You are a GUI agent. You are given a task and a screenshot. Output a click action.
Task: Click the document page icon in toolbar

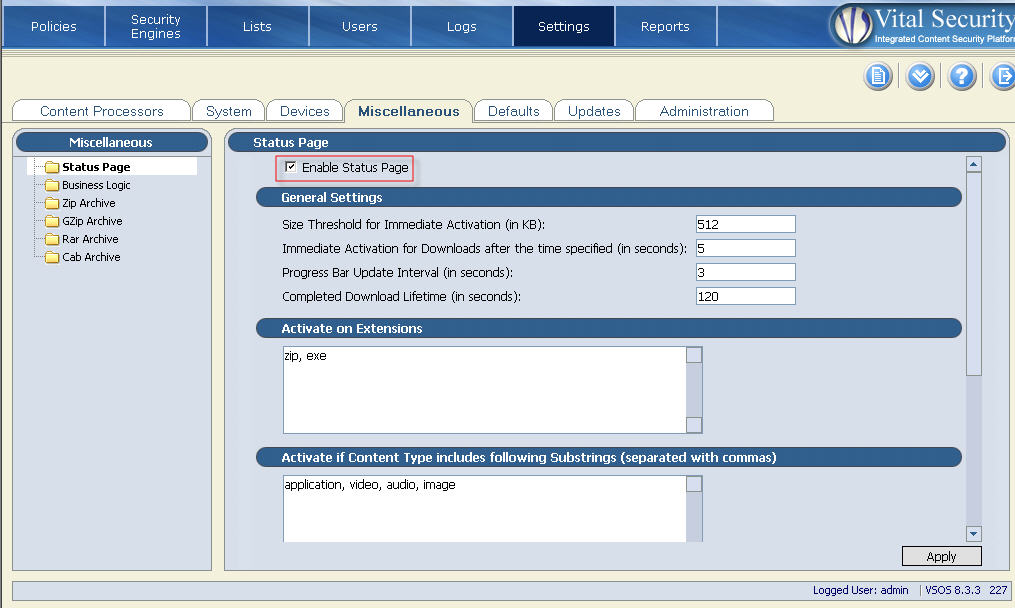click(x=878, y=76)
